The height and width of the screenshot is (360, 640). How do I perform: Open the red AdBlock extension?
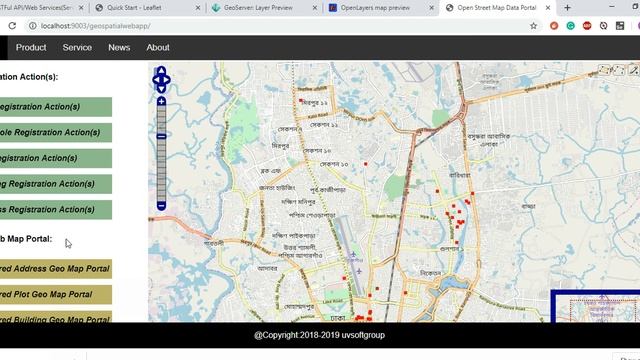[x=587, y=26]
